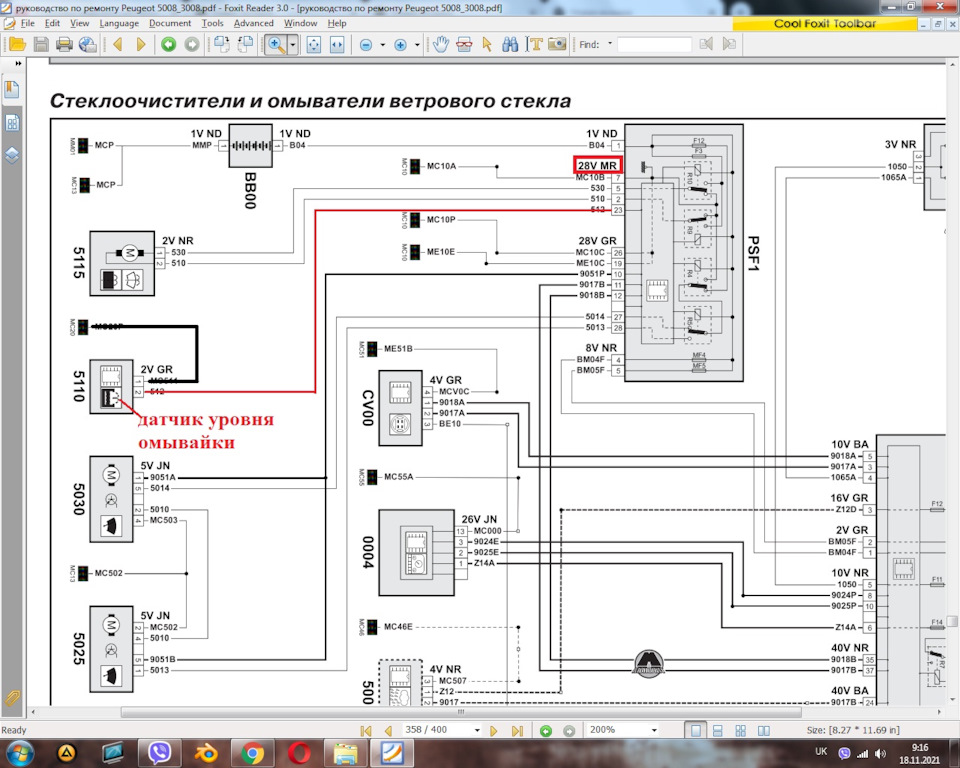Open the Language menu

(x=119, y=23)
